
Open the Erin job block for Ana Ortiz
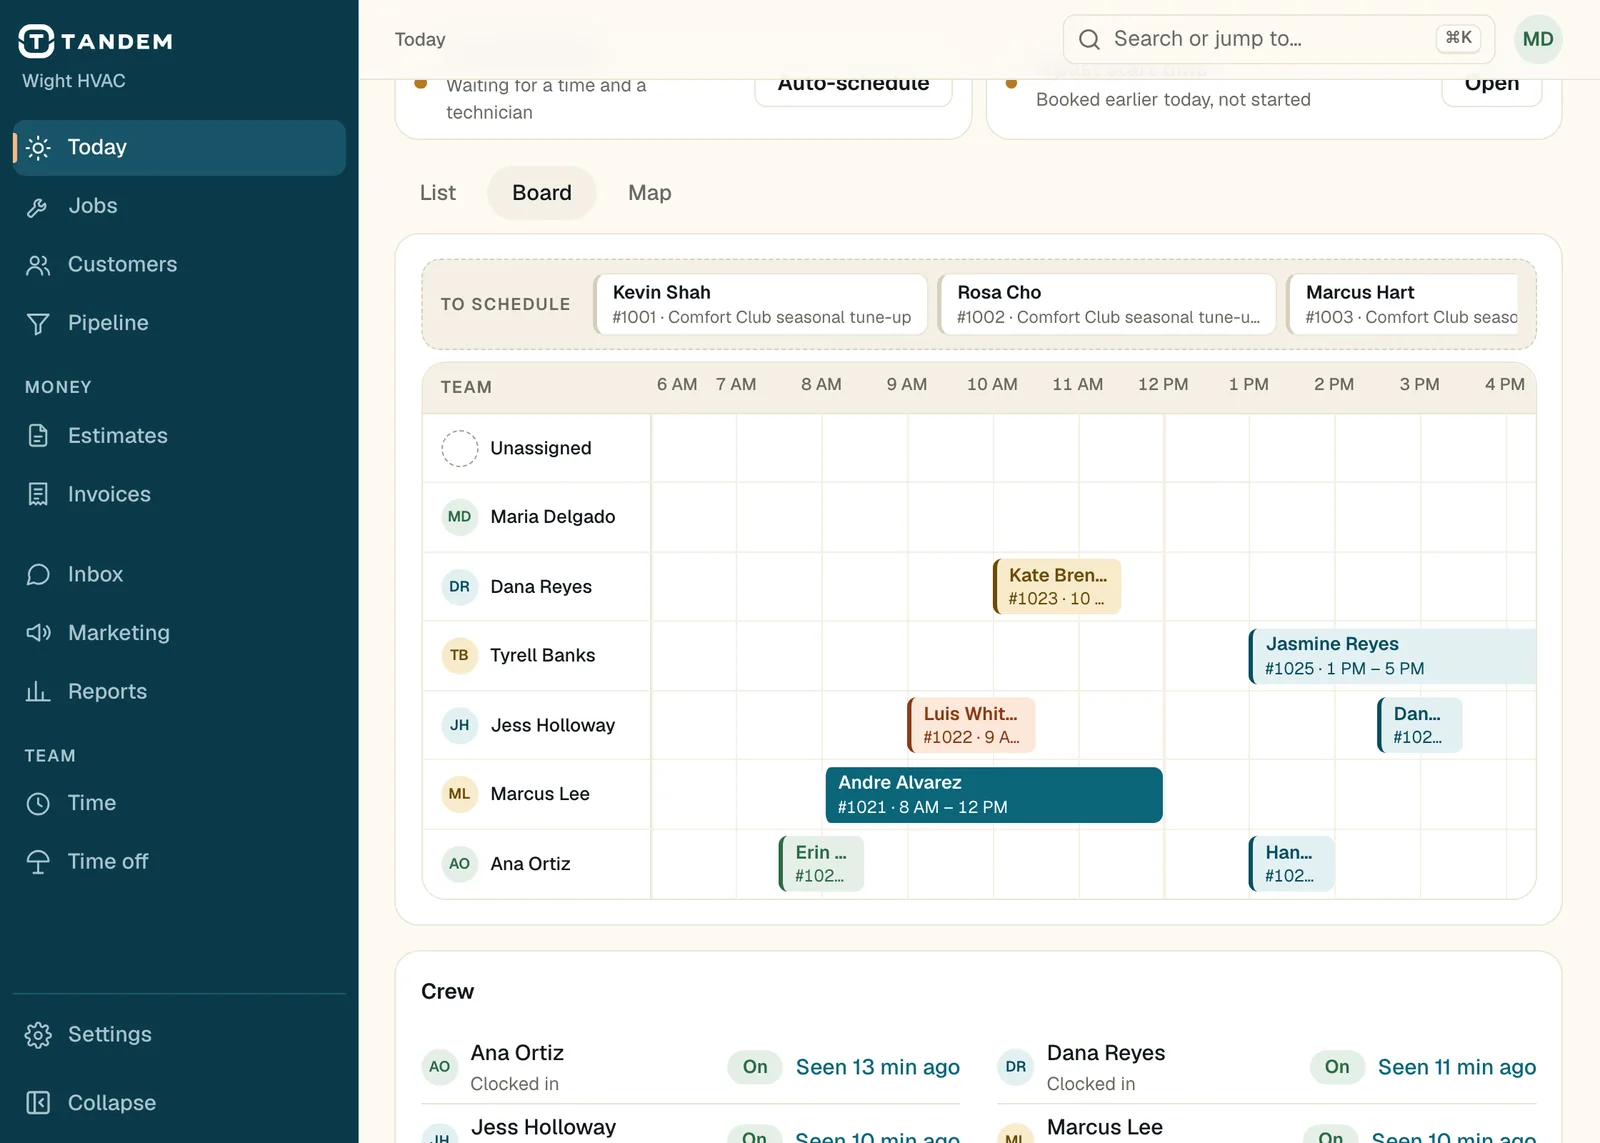(x=821, y=864)
